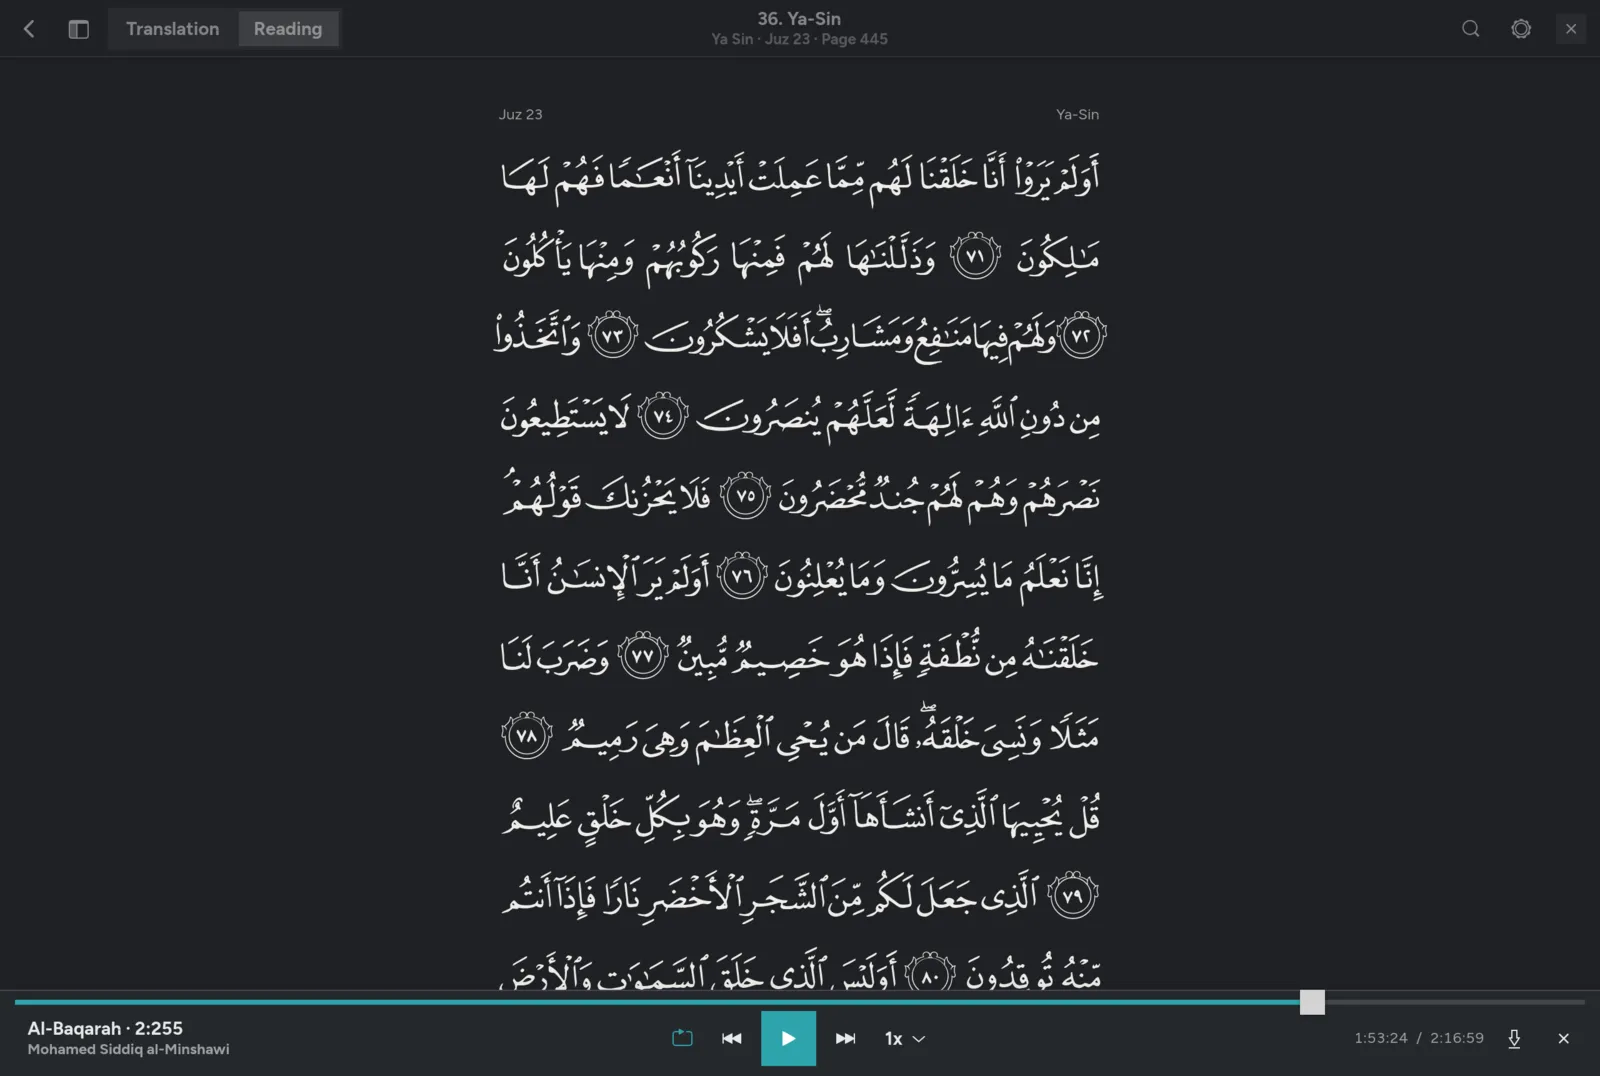Click verse marker ٧٣
The height and width of the screenshot is (1076, 1600).
point(613,336)
